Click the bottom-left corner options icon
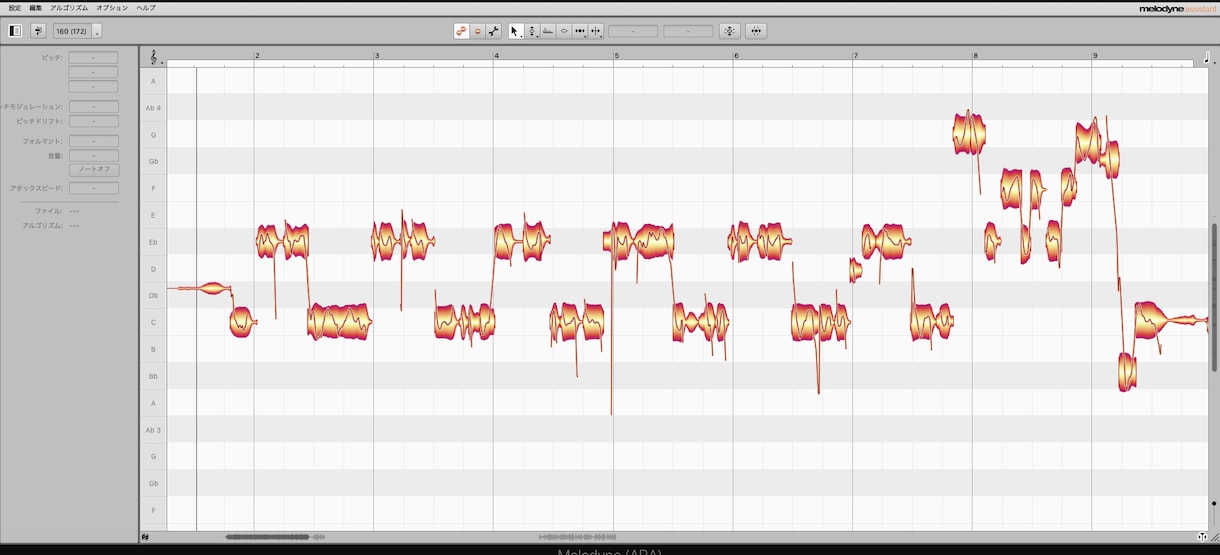 (x=146, y=537)
